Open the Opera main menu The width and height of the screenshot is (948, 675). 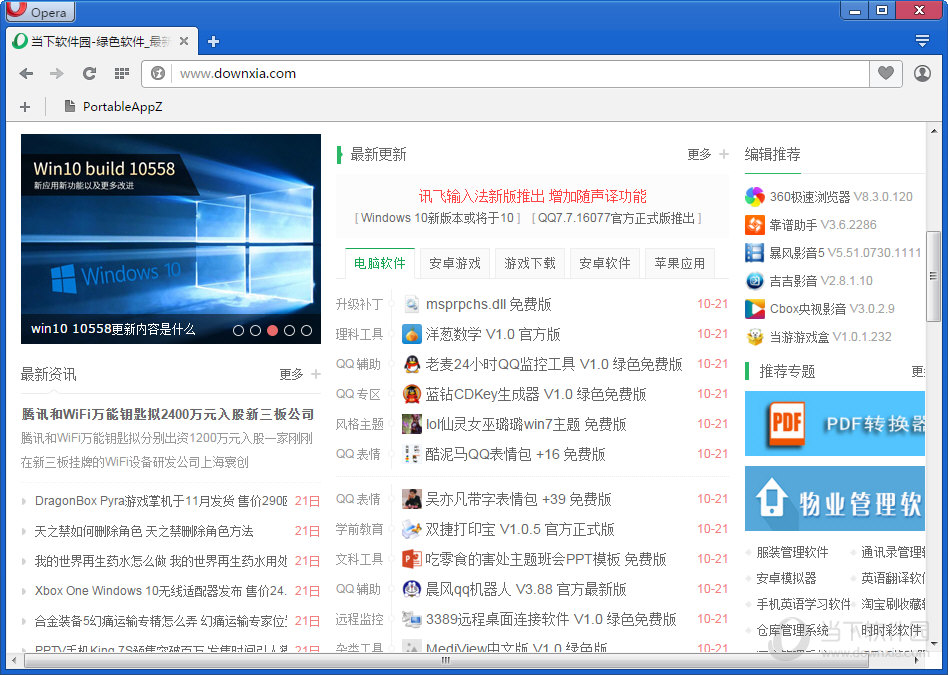tap(38, 12)
